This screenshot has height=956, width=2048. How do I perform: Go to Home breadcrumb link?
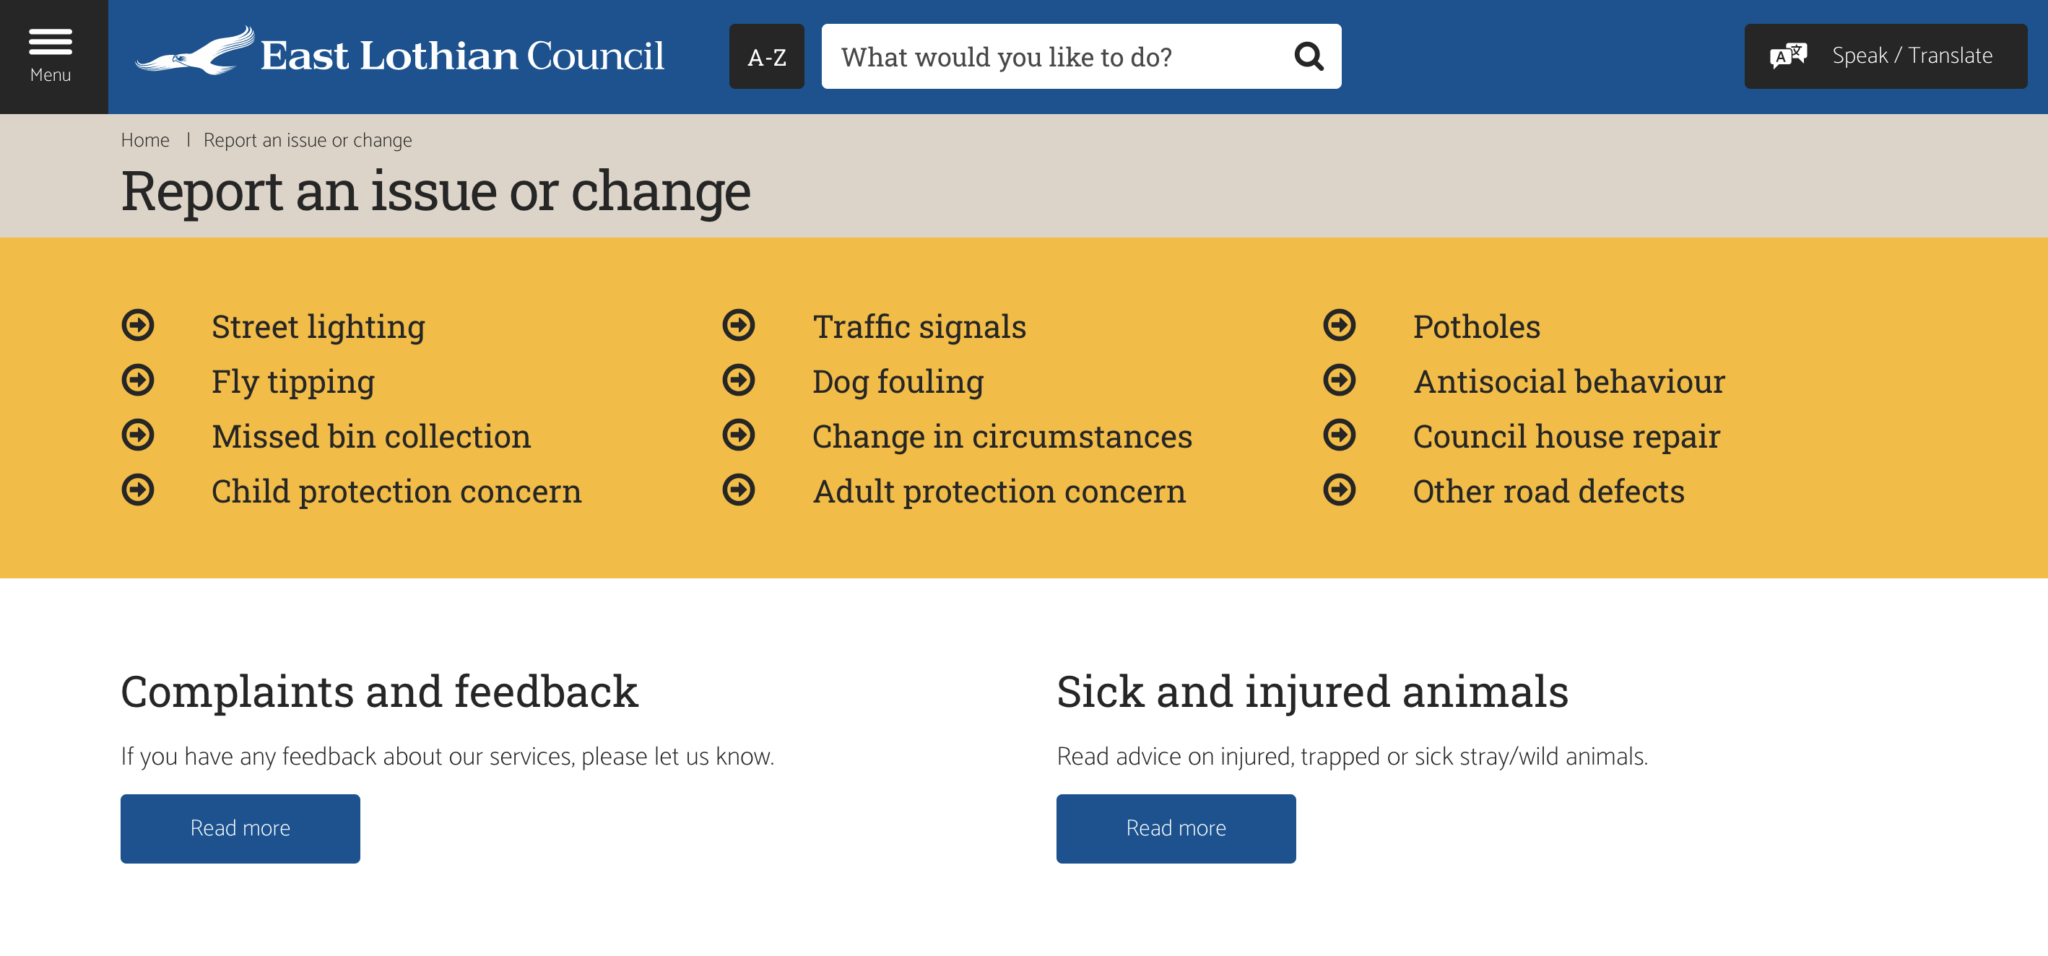pos(145,140)
